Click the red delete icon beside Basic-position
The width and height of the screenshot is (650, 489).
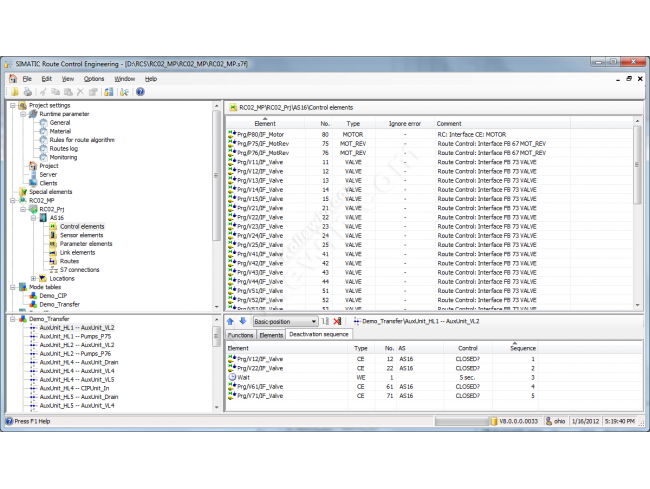click(x=337, y=321)
